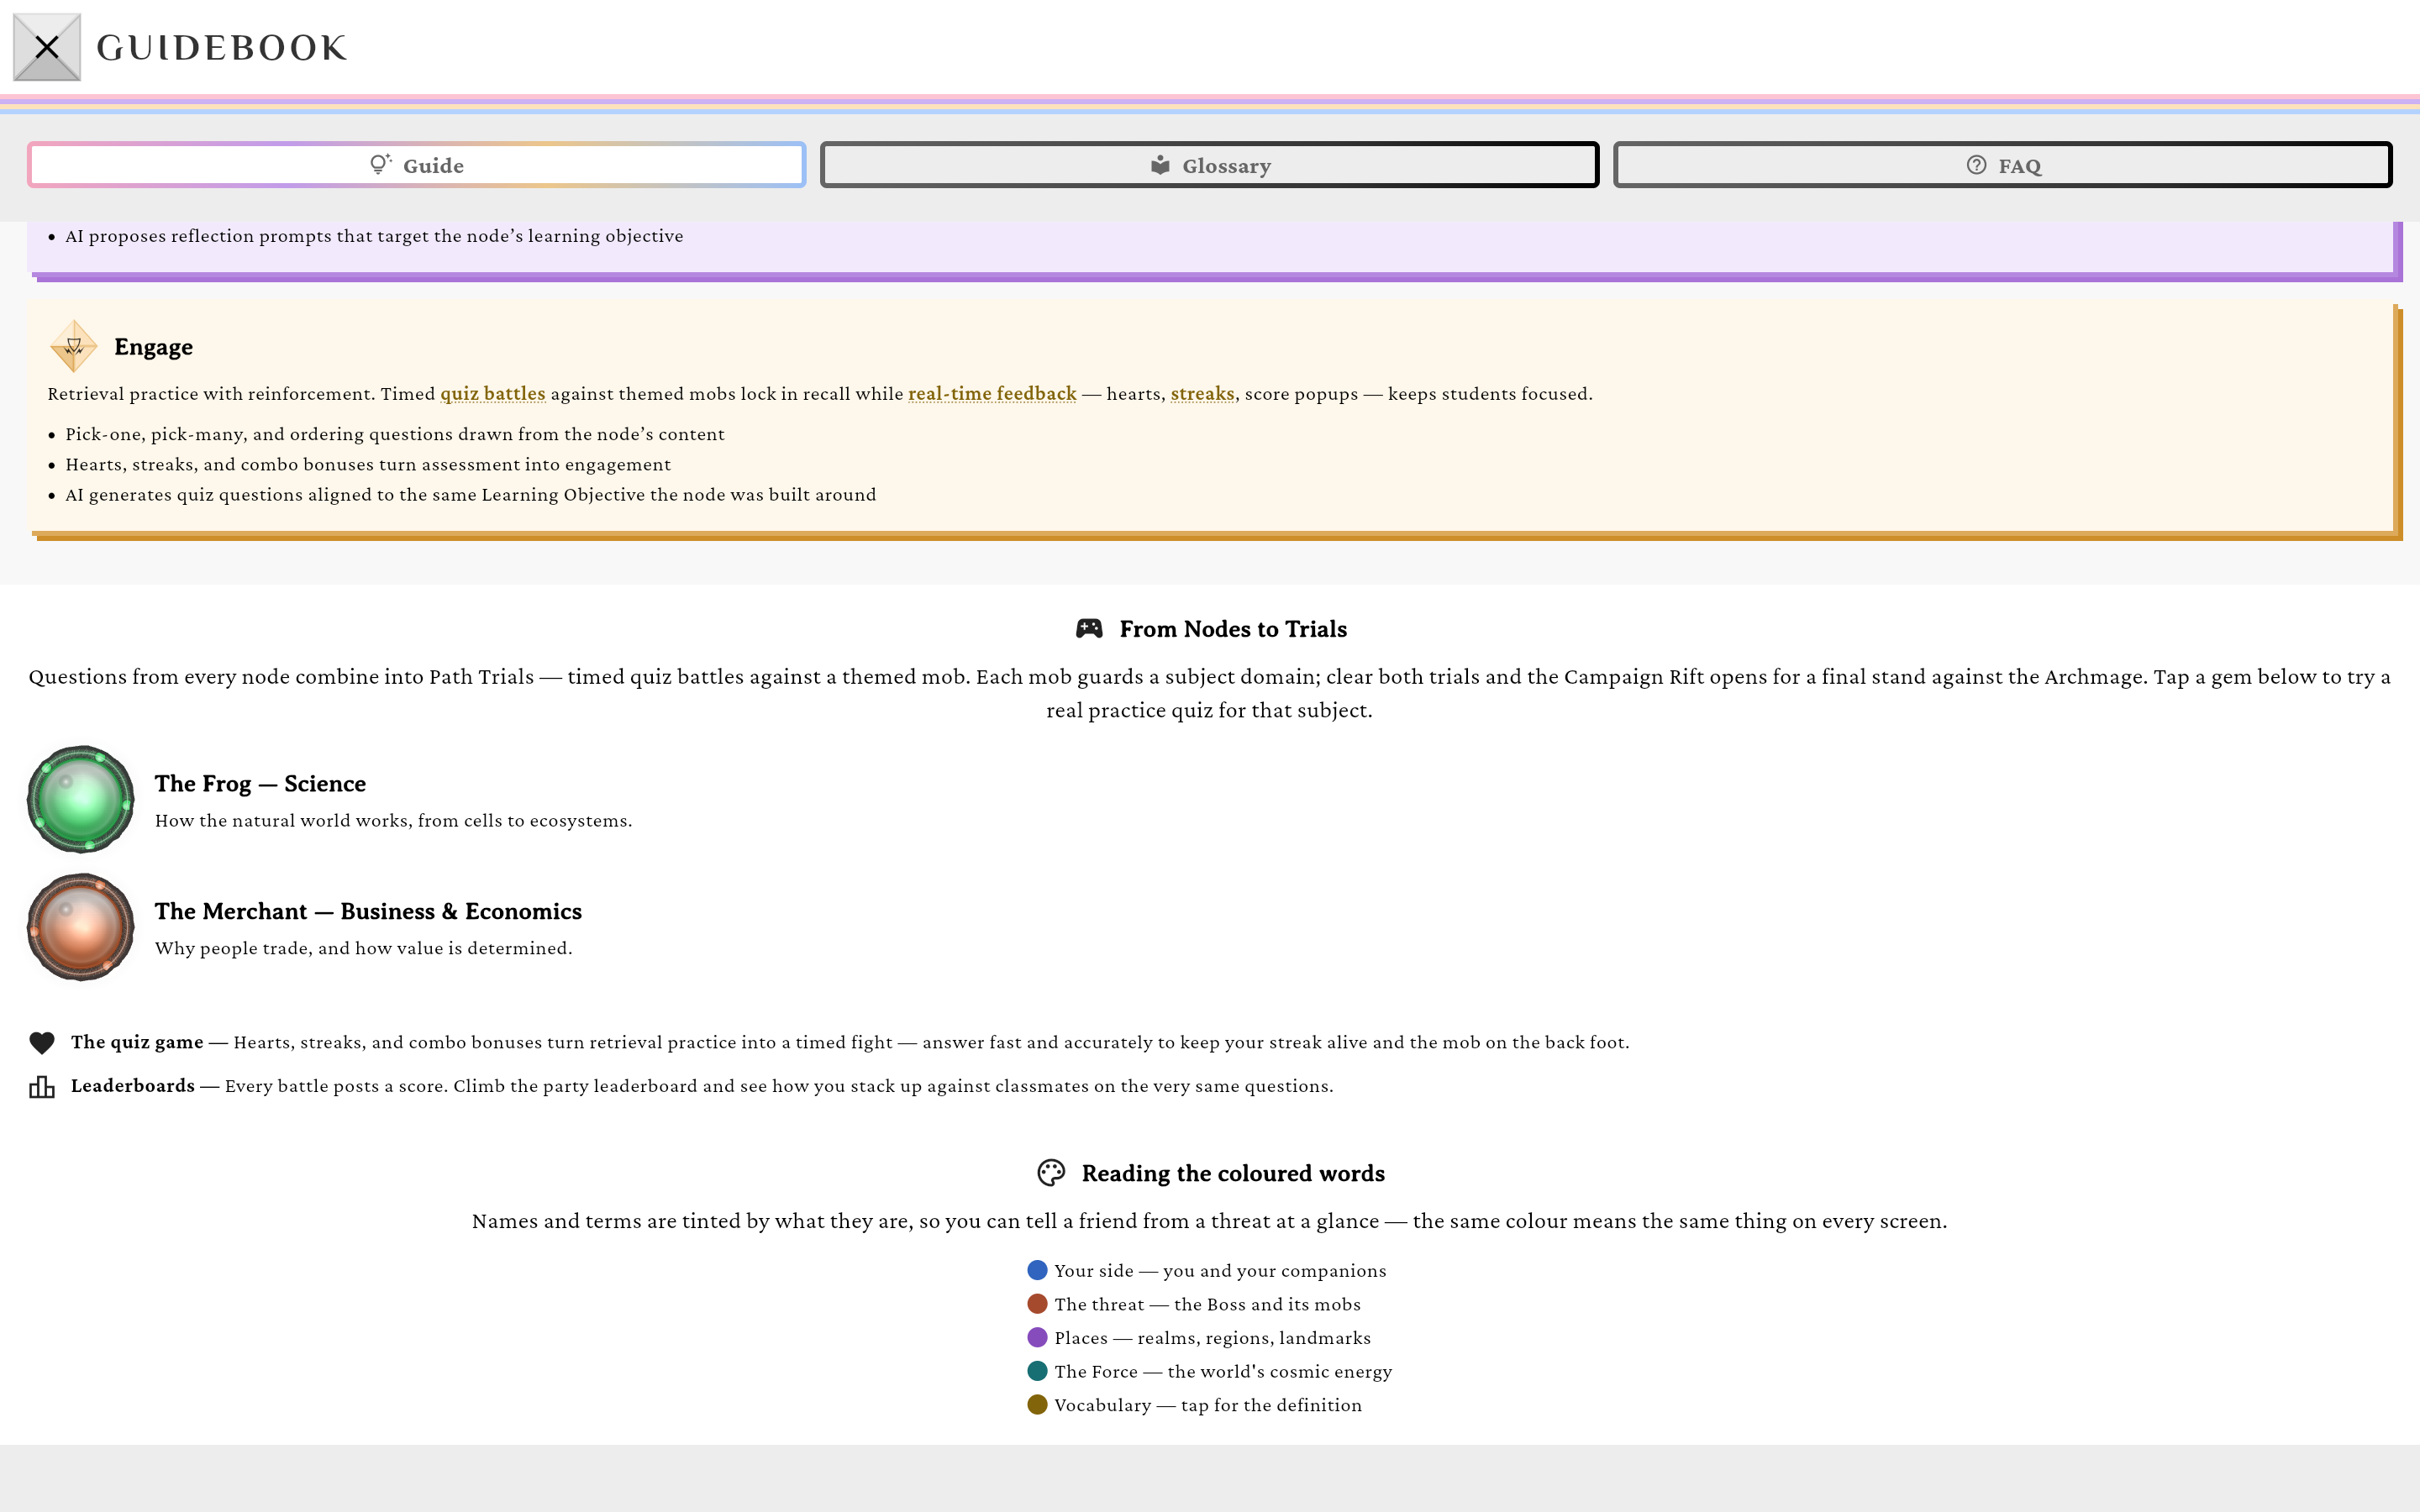Click the blue 'Your side' colour dot
Viewport: 2420px width, 1512px height.
[1037, 1270]
